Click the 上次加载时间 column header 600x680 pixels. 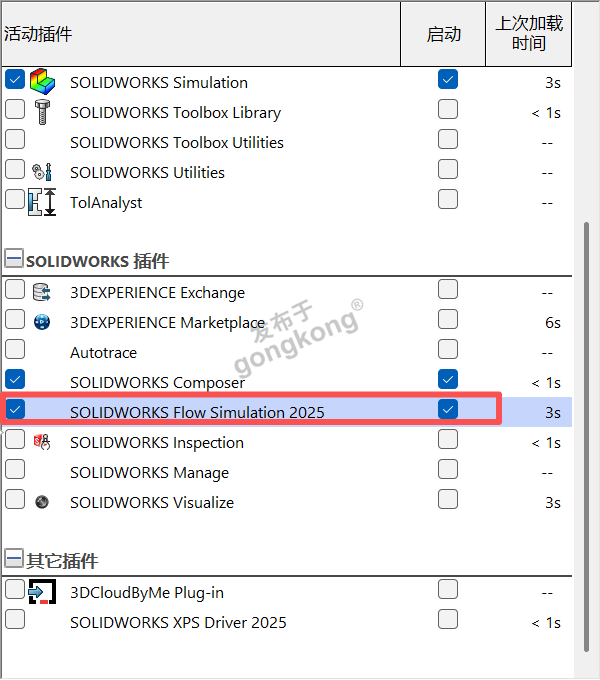click(528, 33)
